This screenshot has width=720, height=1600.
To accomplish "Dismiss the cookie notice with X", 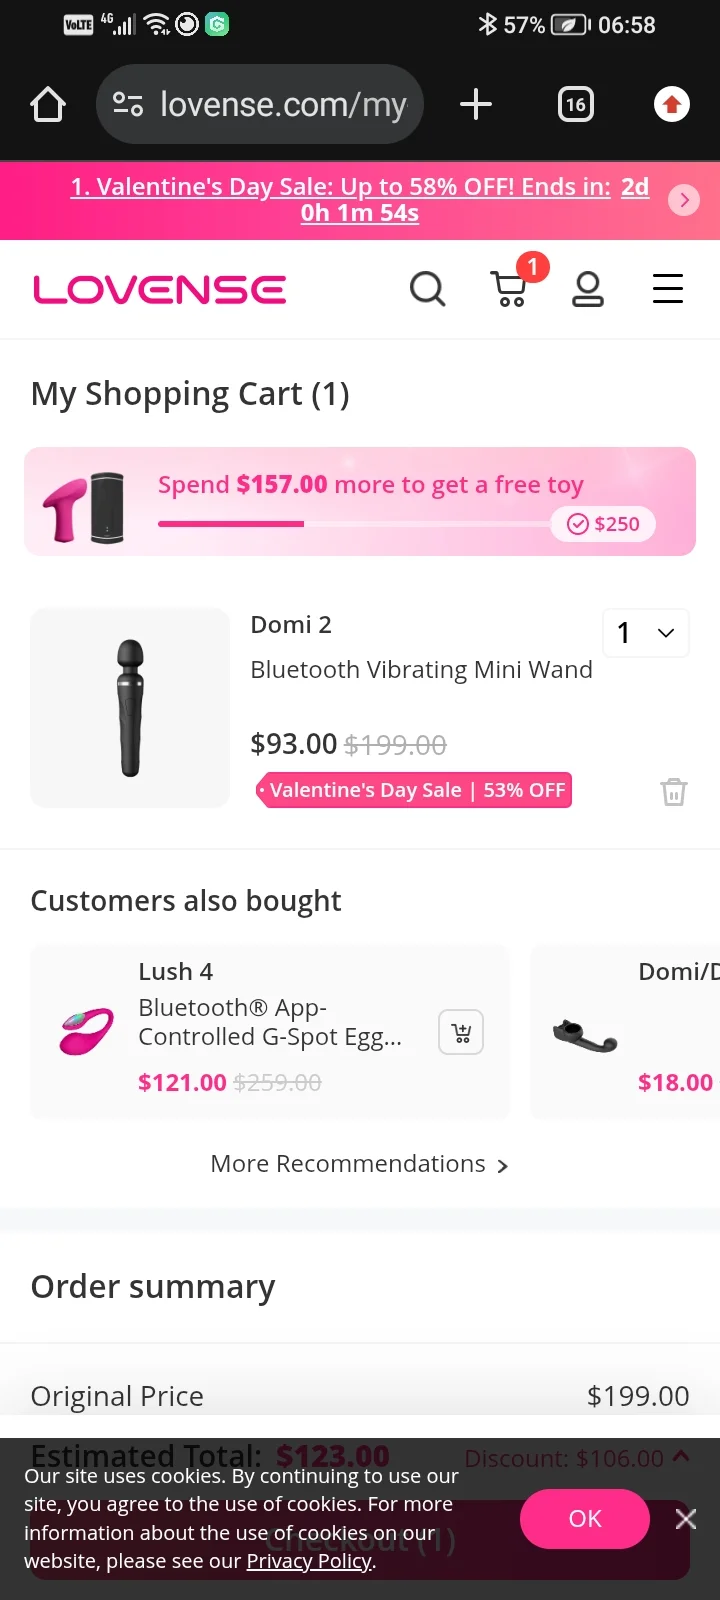I will (x=686, y=1519).
